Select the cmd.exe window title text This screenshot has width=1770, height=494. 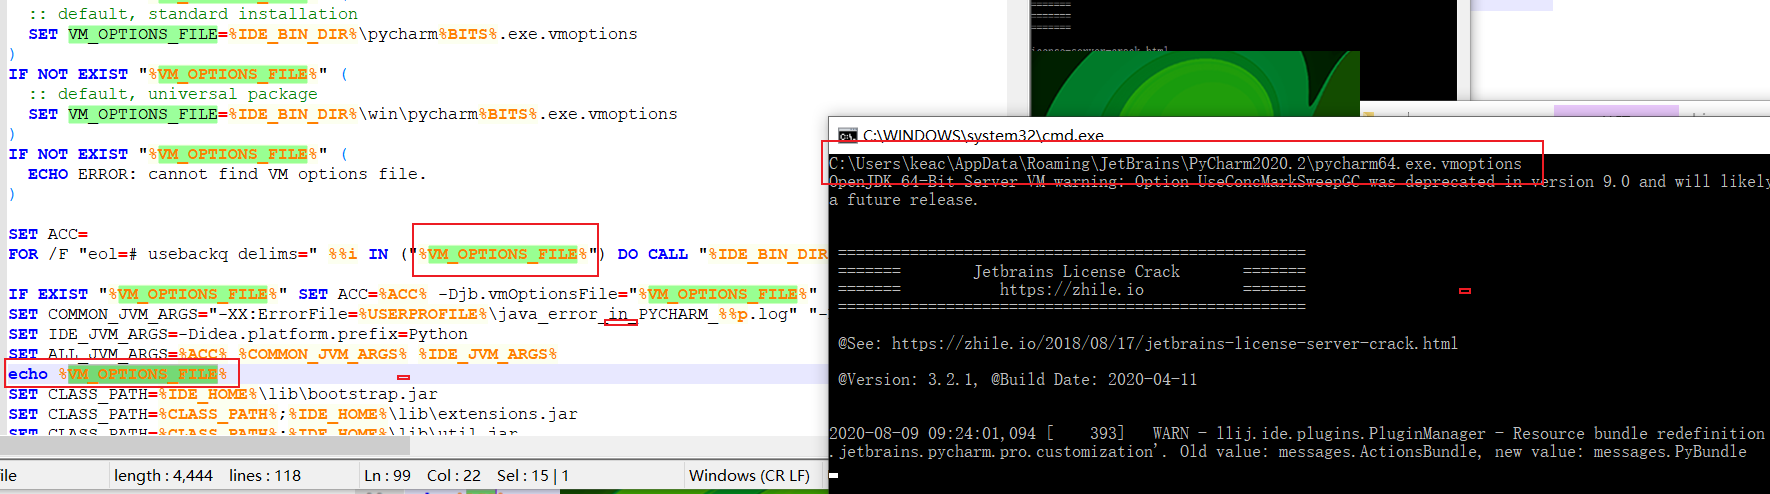tap(983, 136)
